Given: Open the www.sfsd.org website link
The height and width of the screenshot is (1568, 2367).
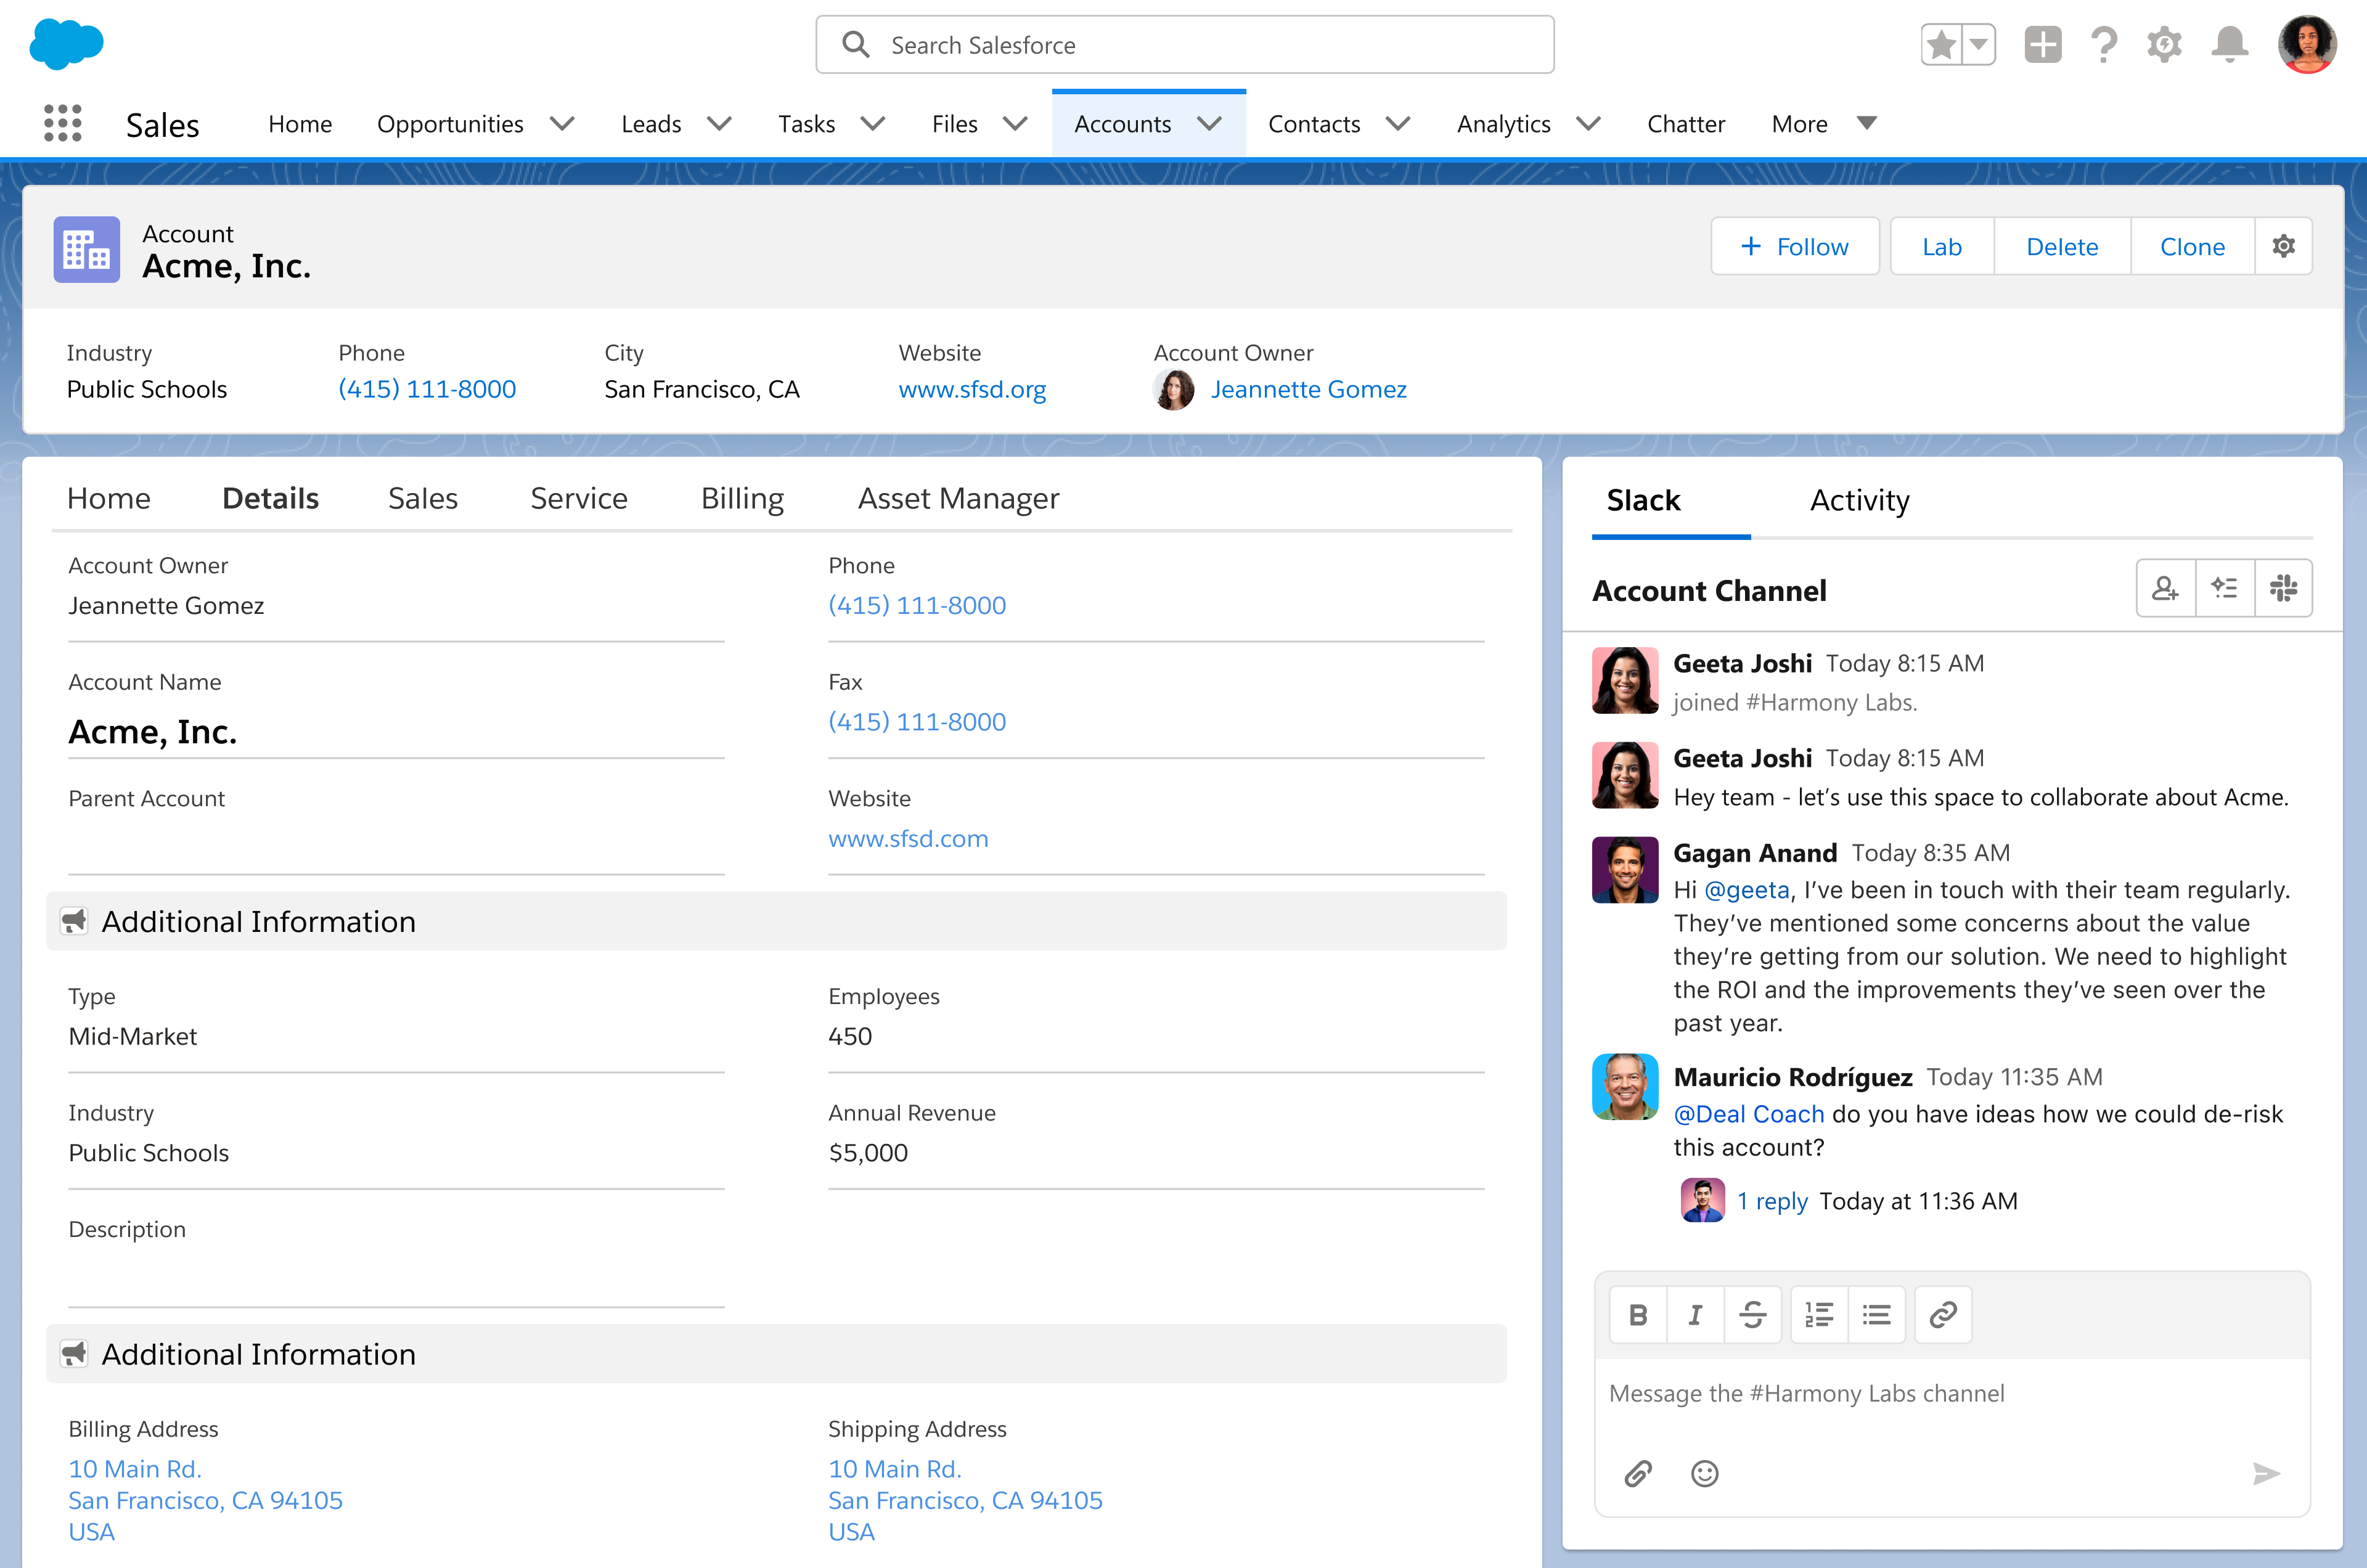Looking at the screenshot, I should coord(972,389).
